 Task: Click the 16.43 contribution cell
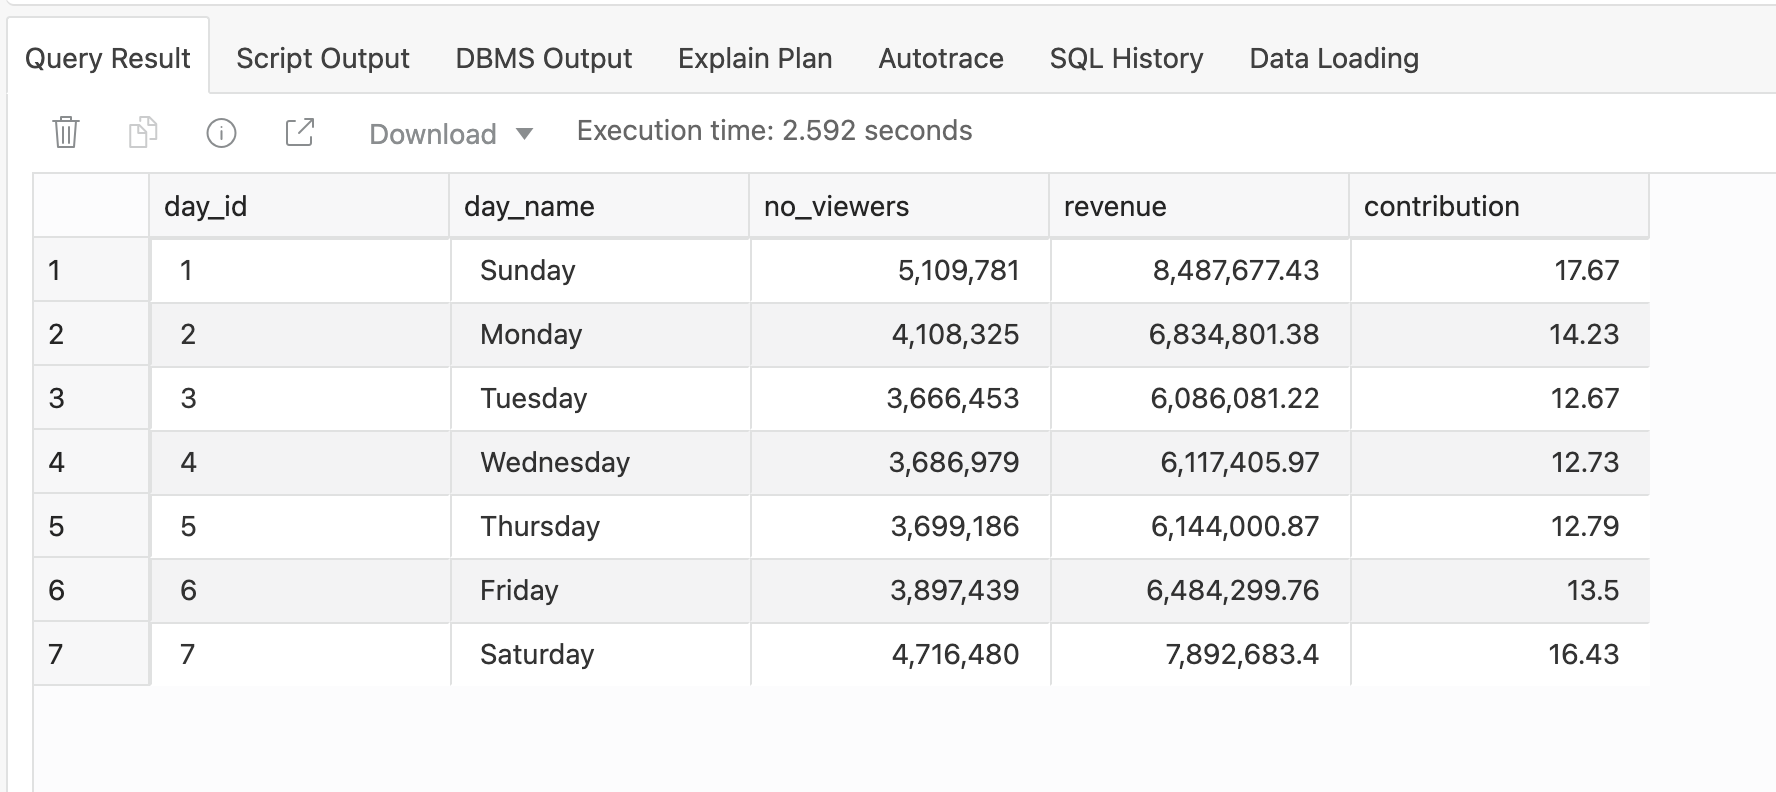tap(1500, 654)
